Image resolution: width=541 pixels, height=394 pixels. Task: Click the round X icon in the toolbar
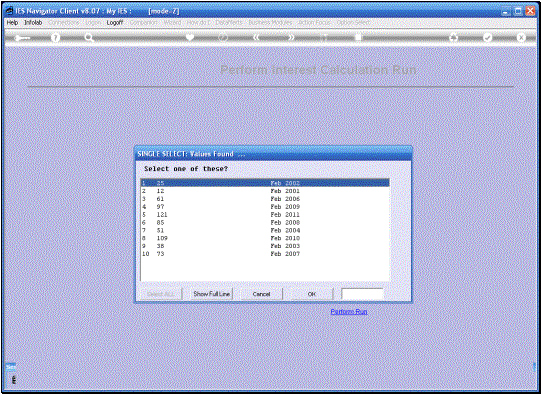pyautogui.click(x=521, y=38)
